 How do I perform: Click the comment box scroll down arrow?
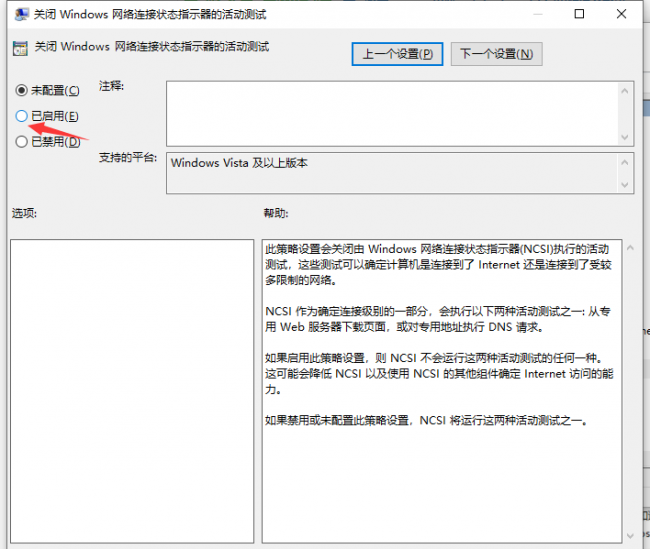coord(625,137)
